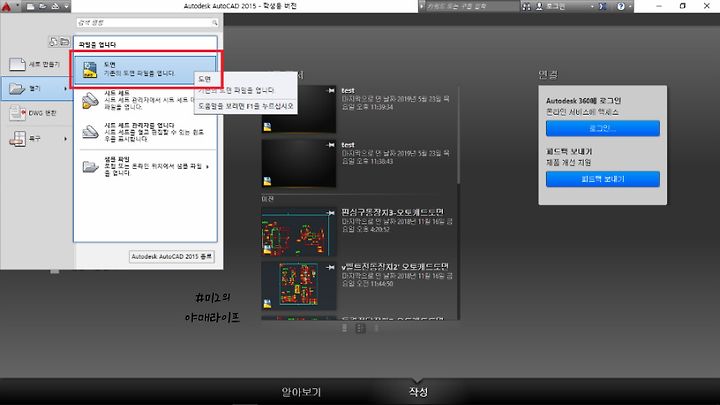
Task: Expand the submenu arrow below DWG 변환
Action: (x=66, y=139)
